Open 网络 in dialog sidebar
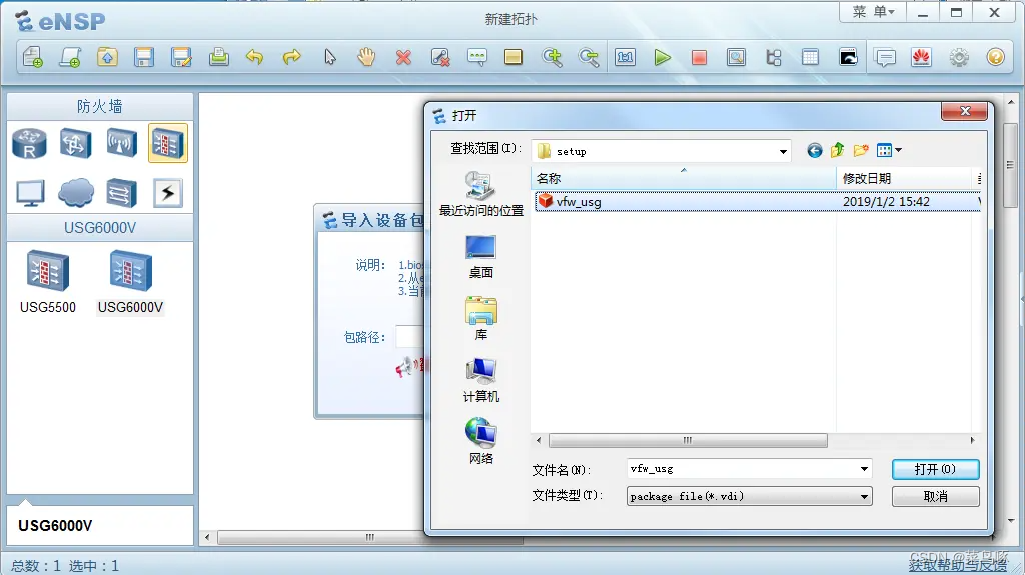 tap(481, 442)
